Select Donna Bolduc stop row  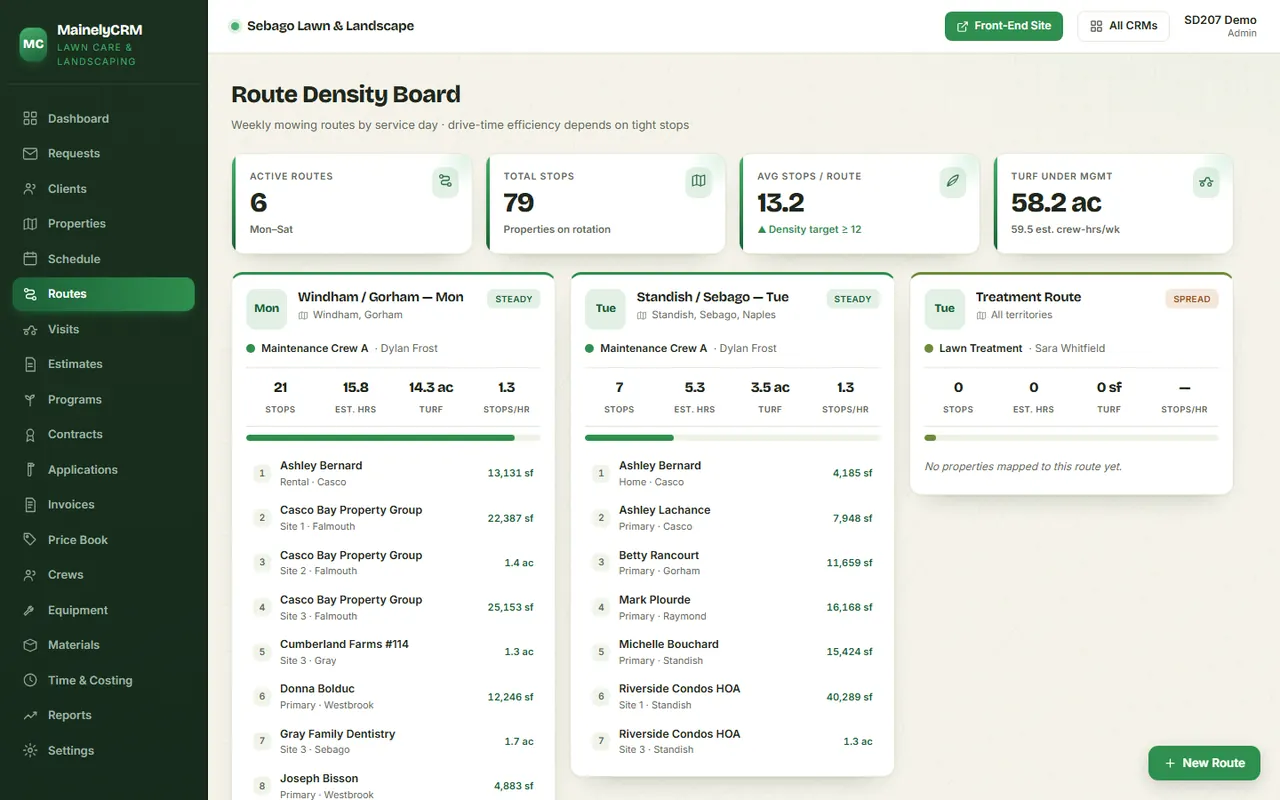tap(393, 697)
